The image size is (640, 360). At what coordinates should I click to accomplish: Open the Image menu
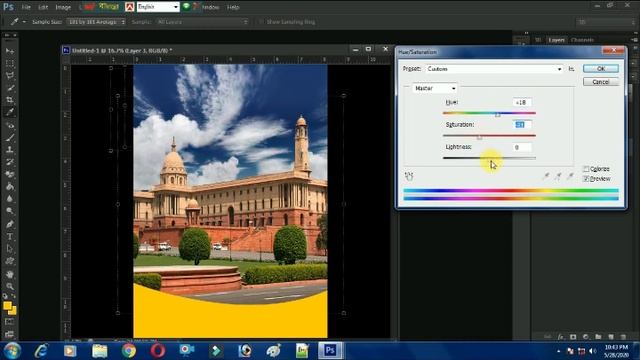pyautogui.click(x=63, y=7)
